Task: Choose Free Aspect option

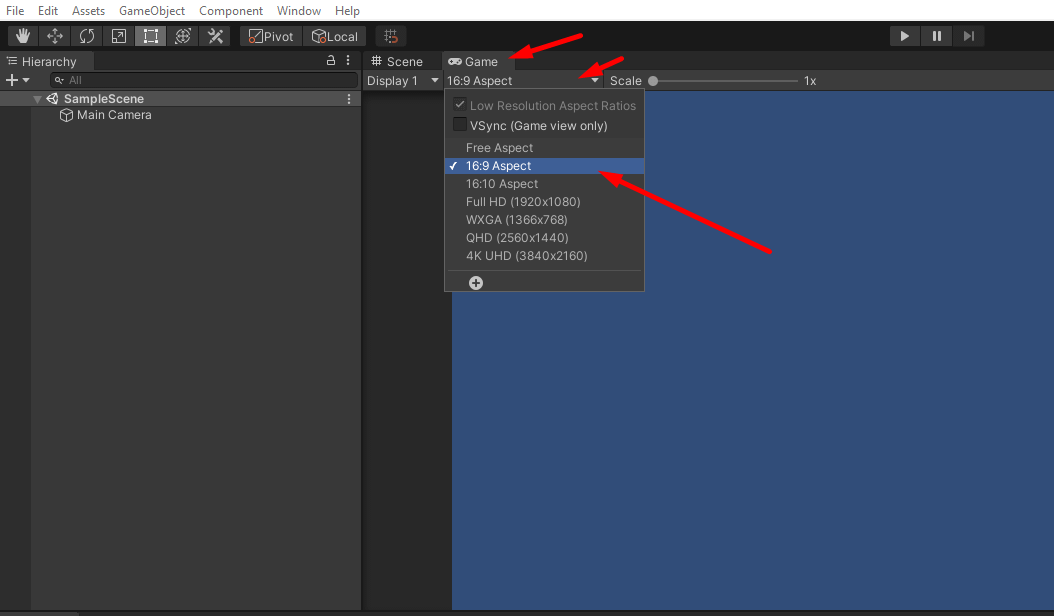Action: (x=544, y=147)
